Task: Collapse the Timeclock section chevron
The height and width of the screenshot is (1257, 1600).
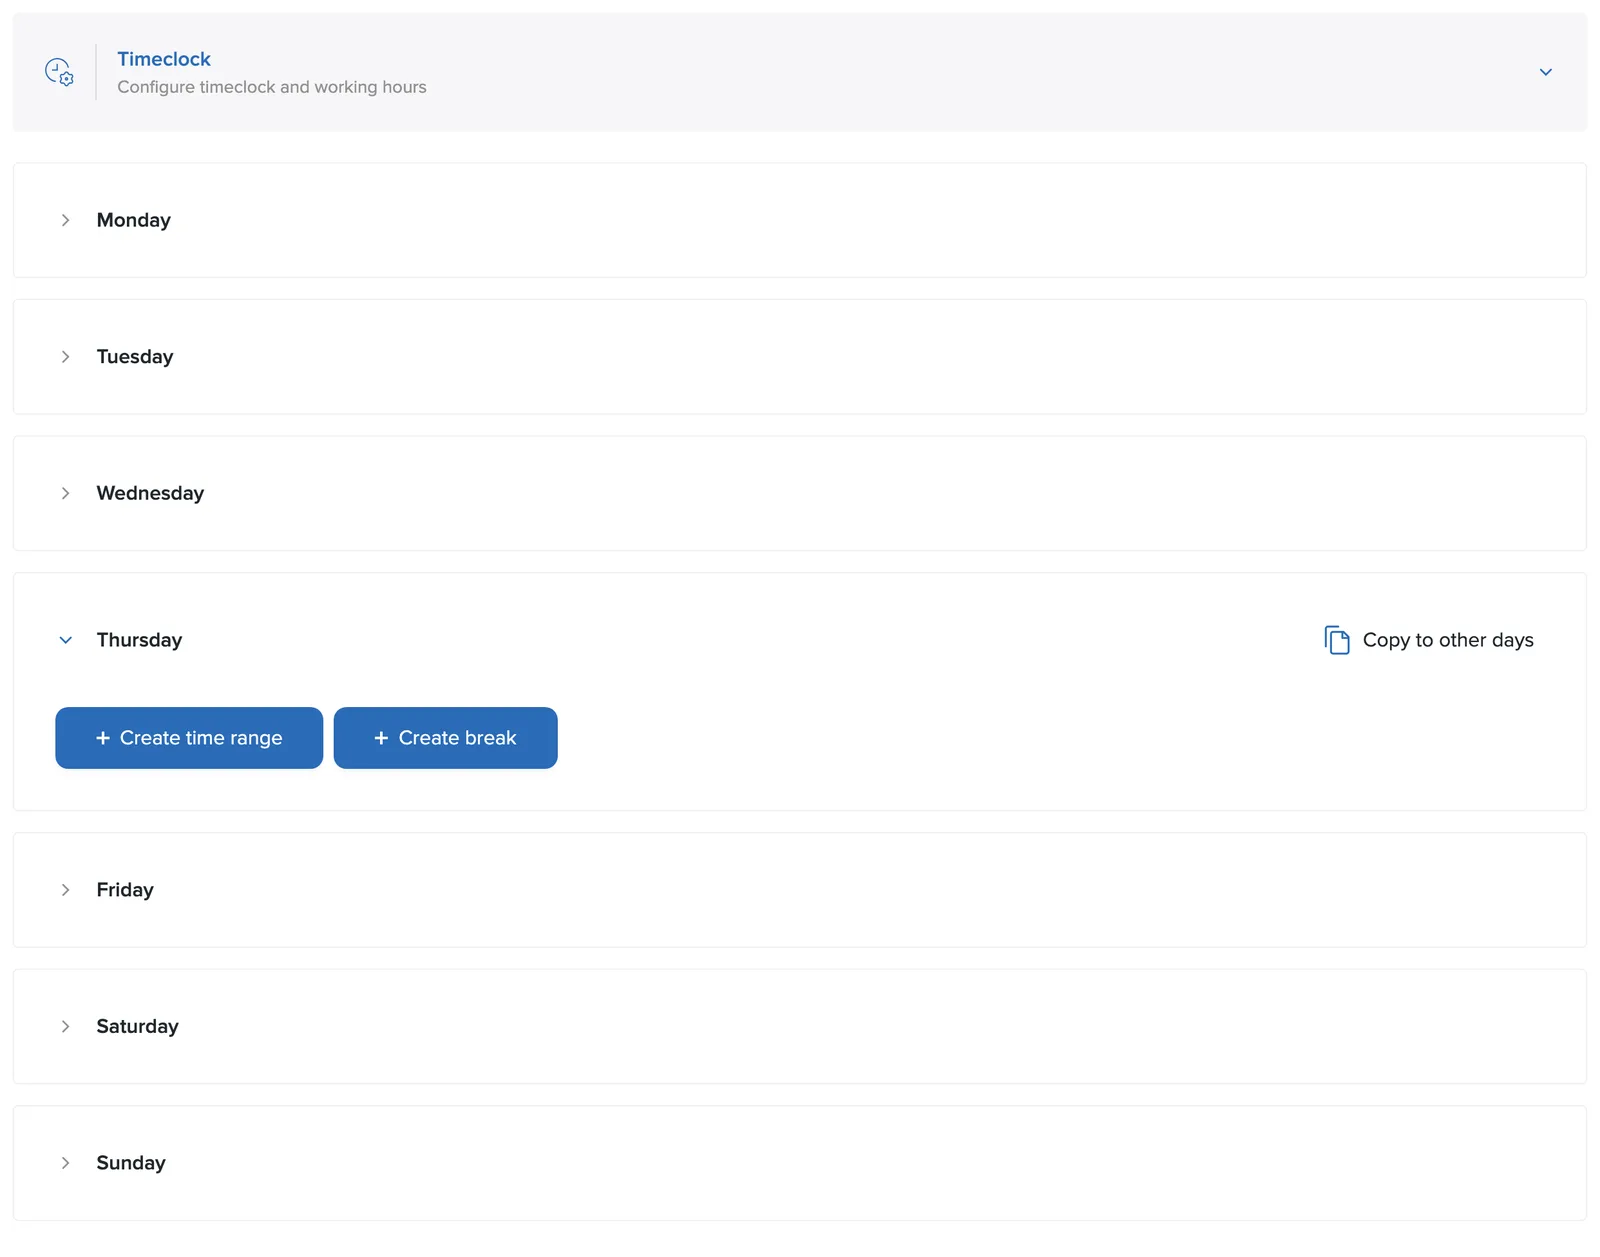Action: (x=1545, y=72)
